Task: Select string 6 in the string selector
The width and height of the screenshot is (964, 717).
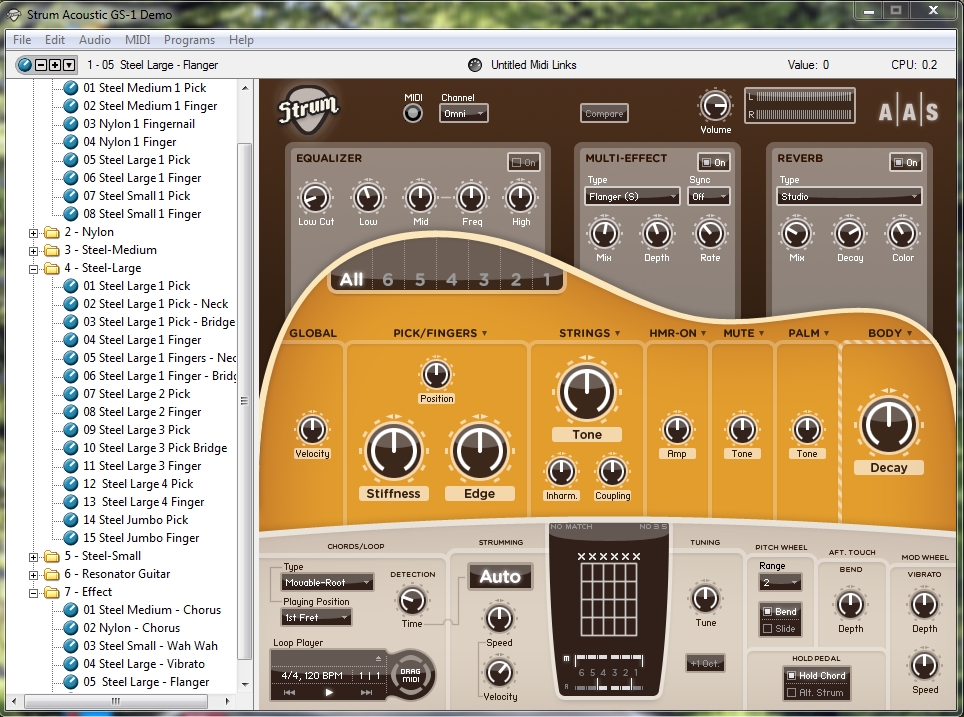Action: (388, 280)
